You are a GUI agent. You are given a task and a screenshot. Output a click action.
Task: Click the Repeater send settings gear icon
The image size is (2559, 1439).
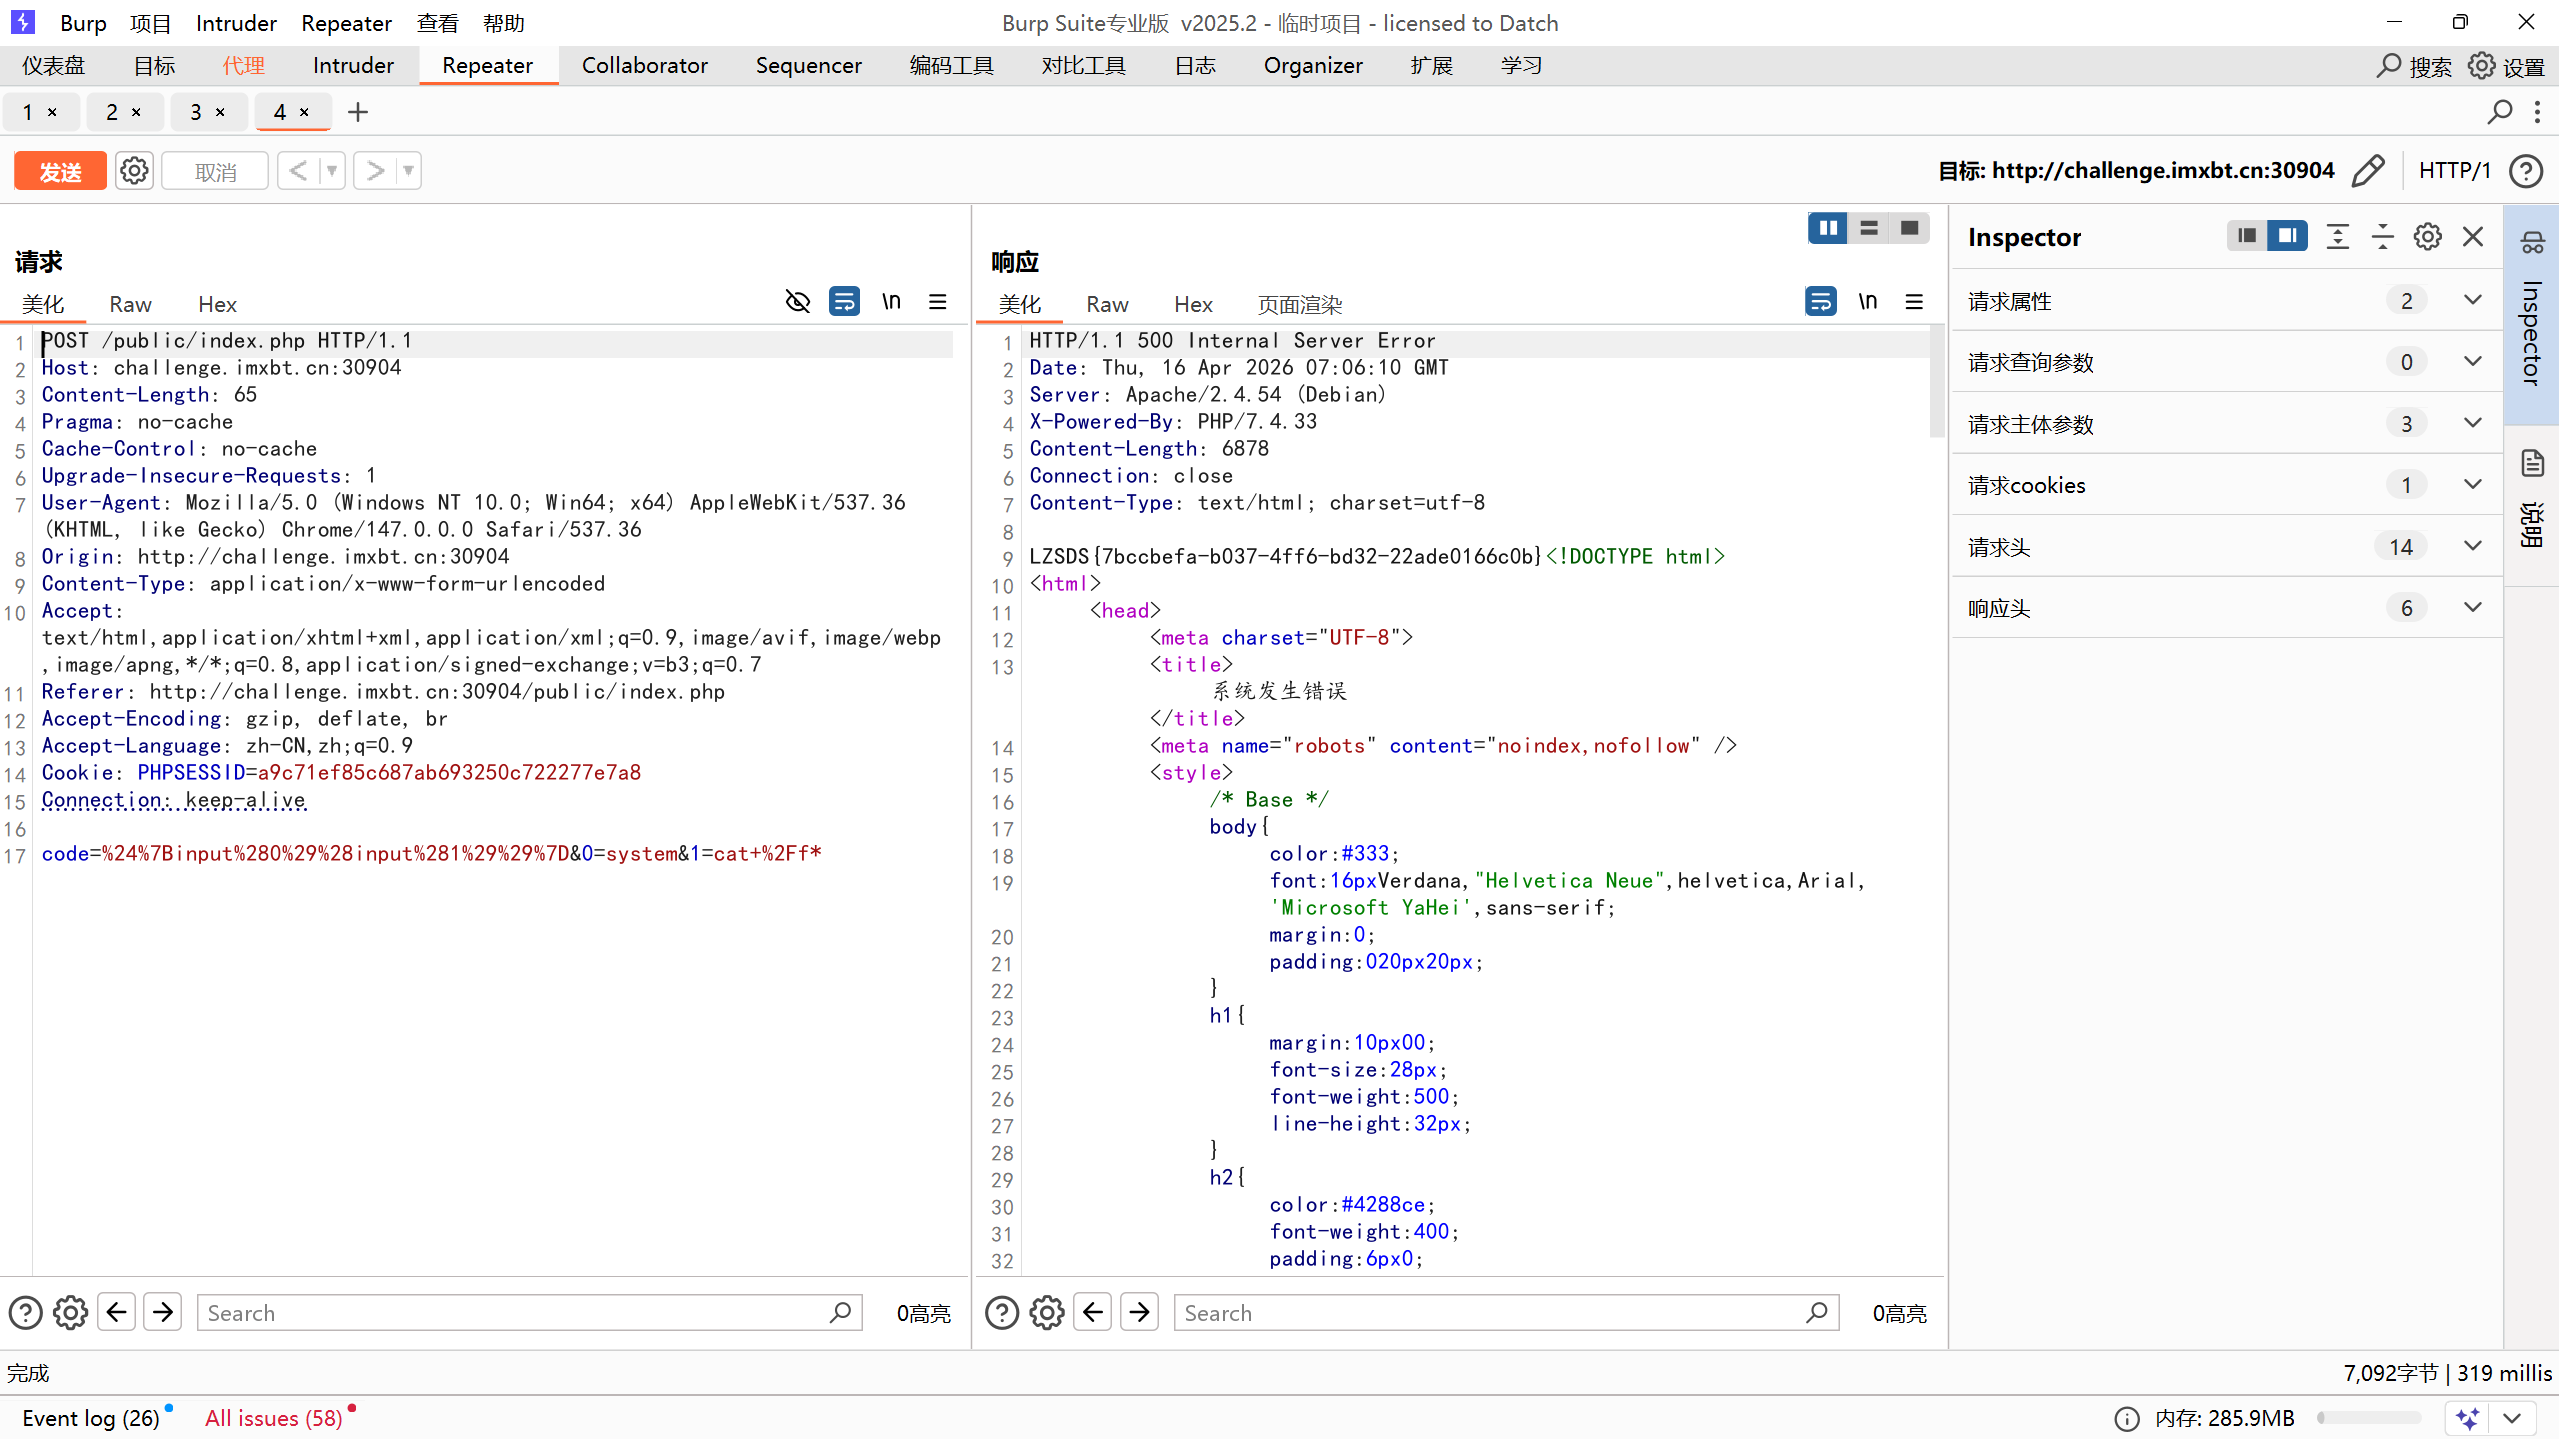pyautogui.click(x=134, y=171)
